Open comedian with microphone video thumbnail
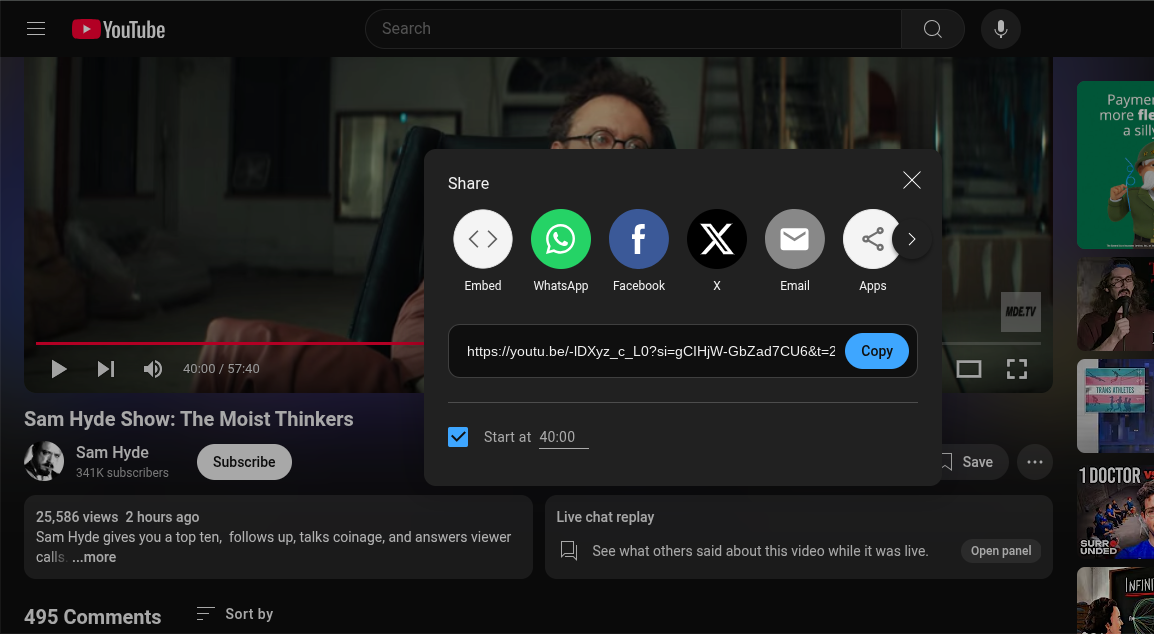Viewport: 1154px width, 634px height. coord(1115,304)
